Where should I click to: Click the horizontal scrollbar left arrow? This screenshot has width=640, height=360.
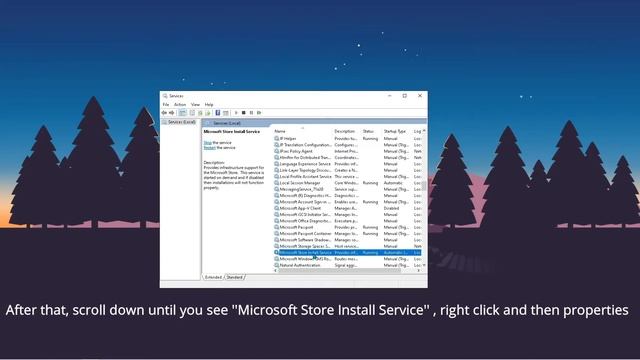click(x=276, y=271)
